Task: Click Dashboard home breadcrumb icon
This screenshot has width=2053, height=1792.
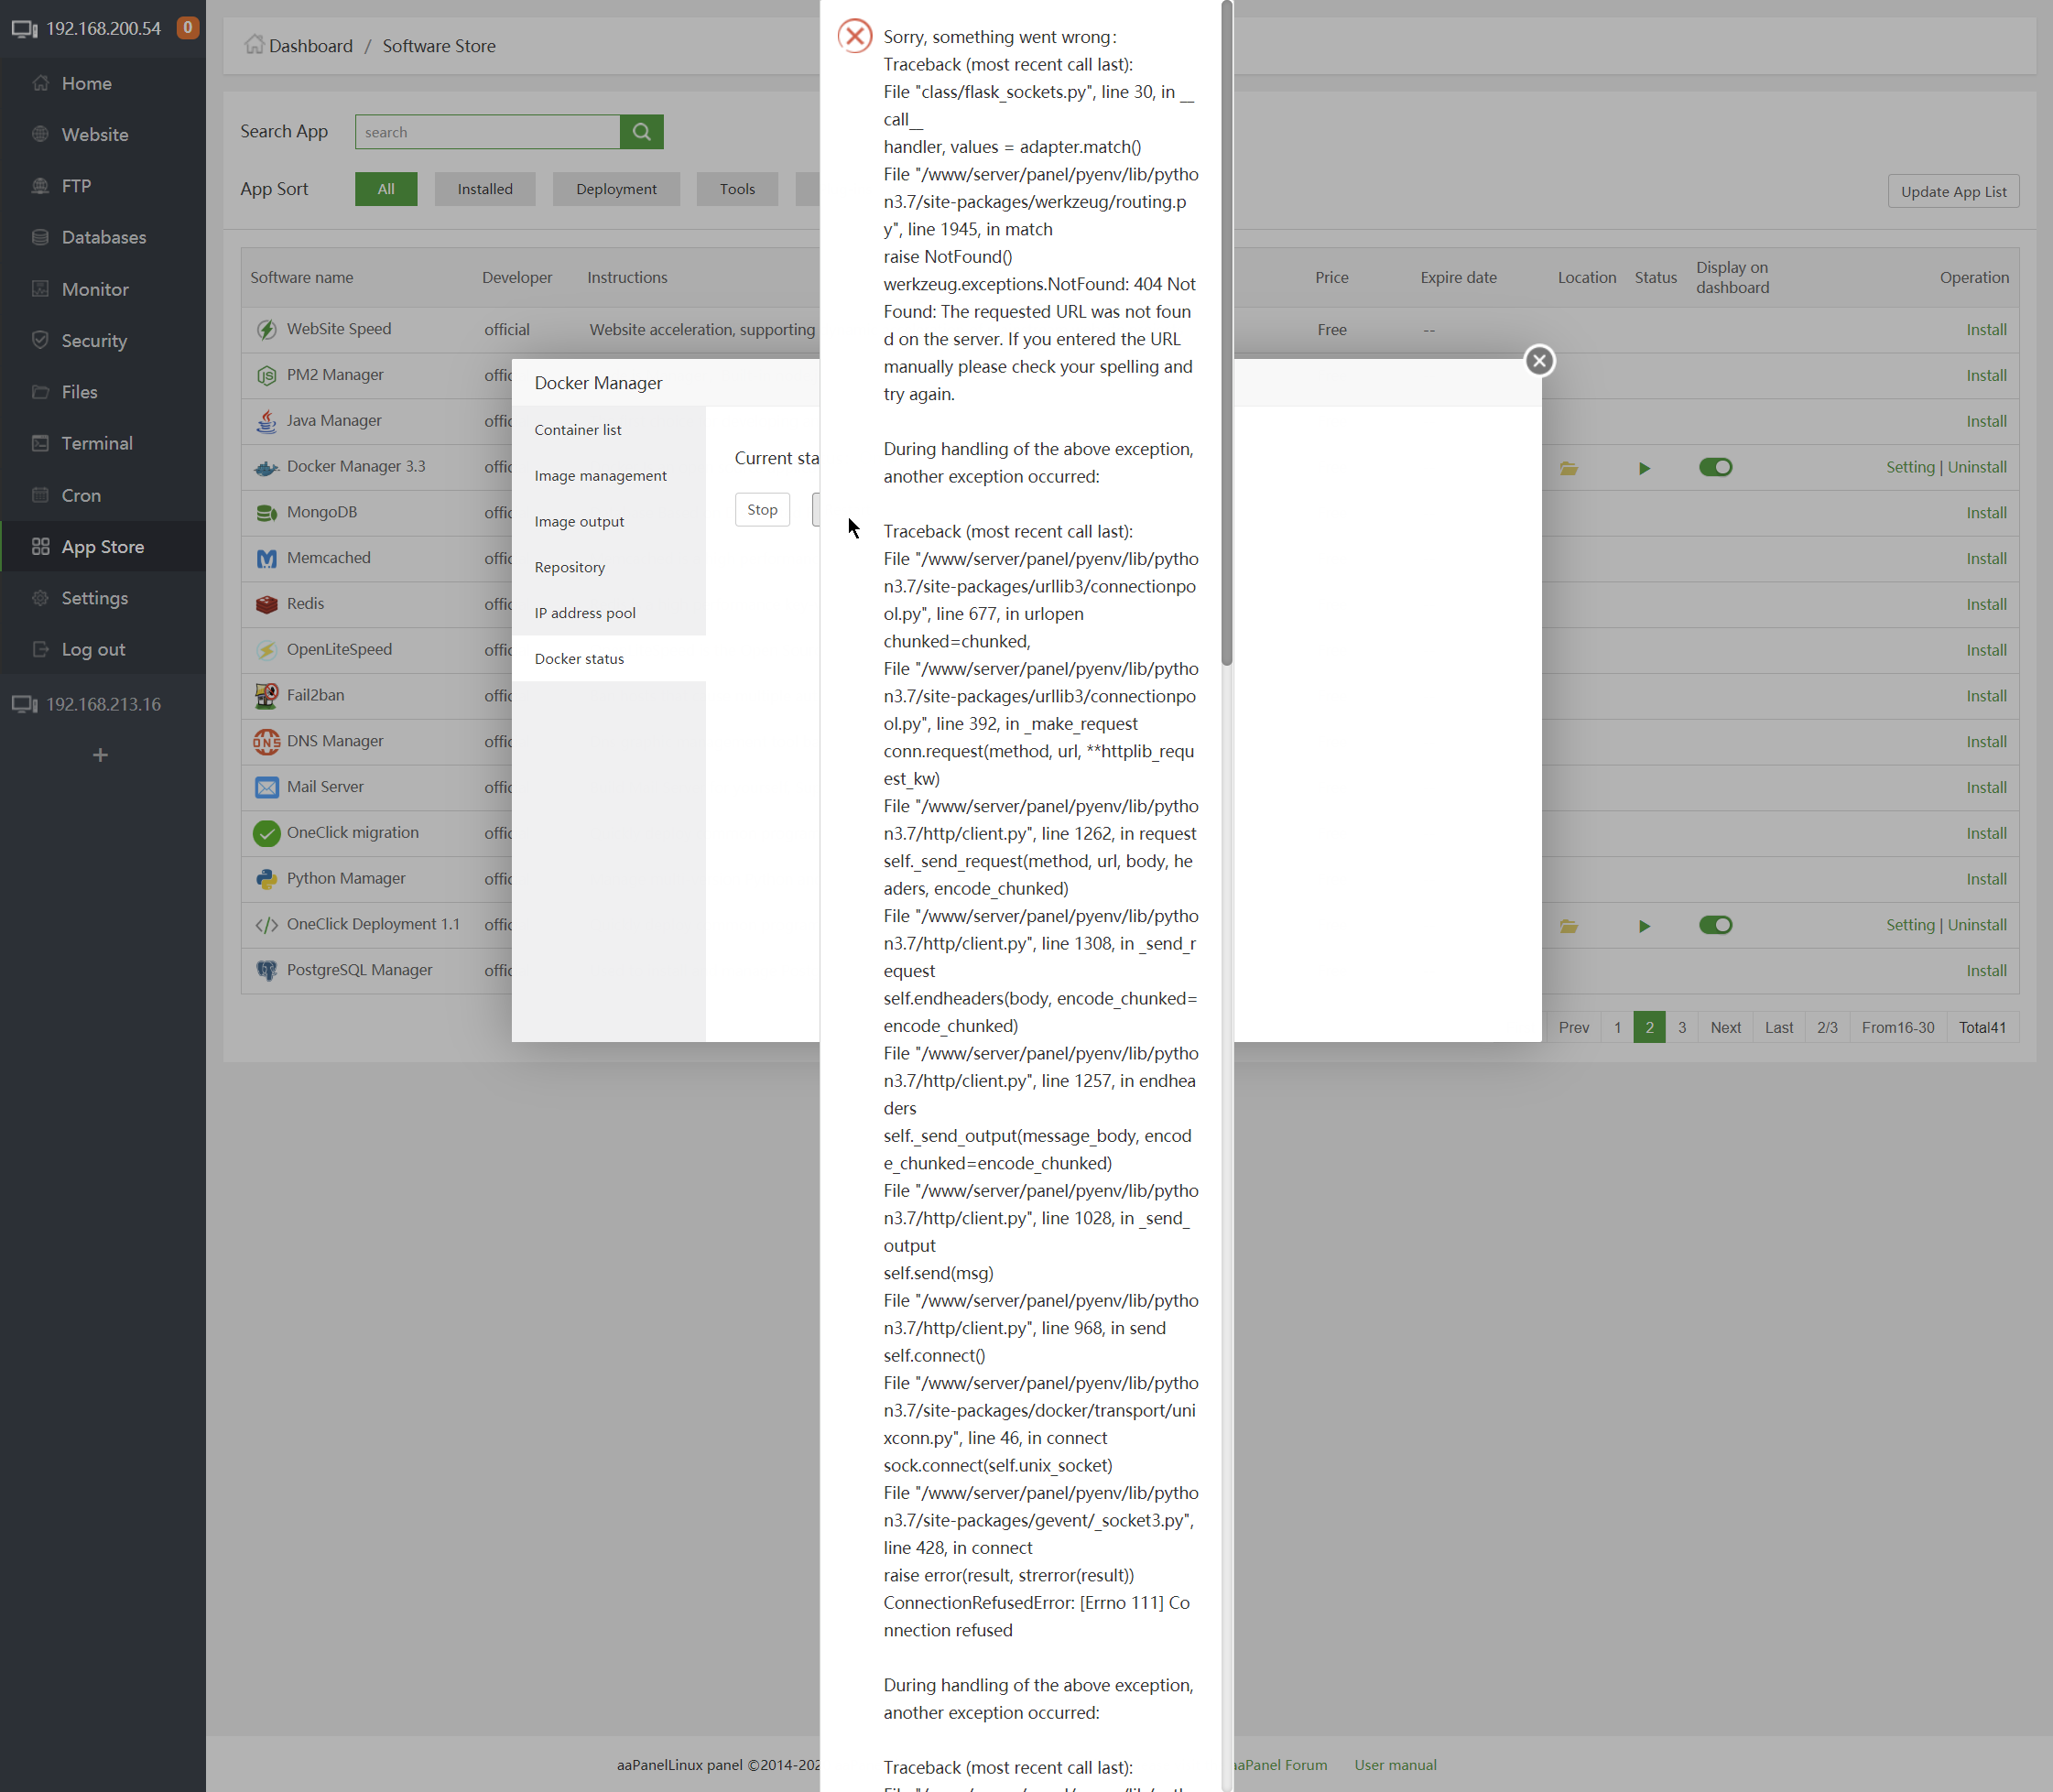Action: 254,45
